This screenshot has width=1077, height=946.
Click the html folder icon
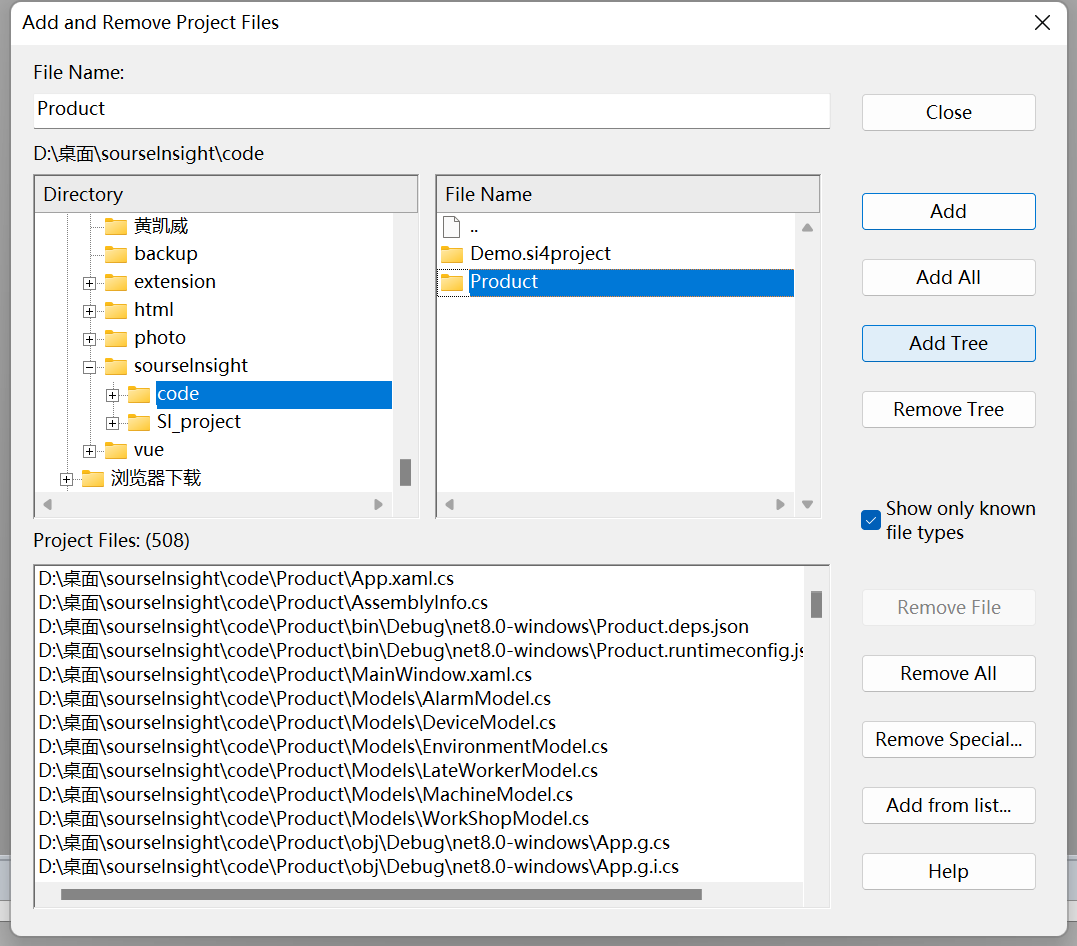coord(115,311)
